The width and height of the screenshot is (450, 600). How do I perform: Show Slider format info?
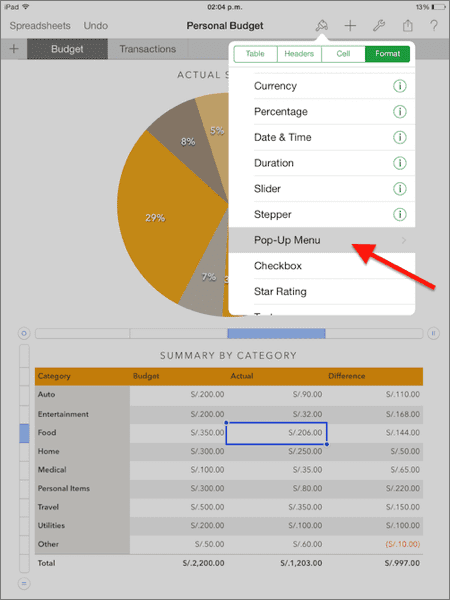click(400, 189)
